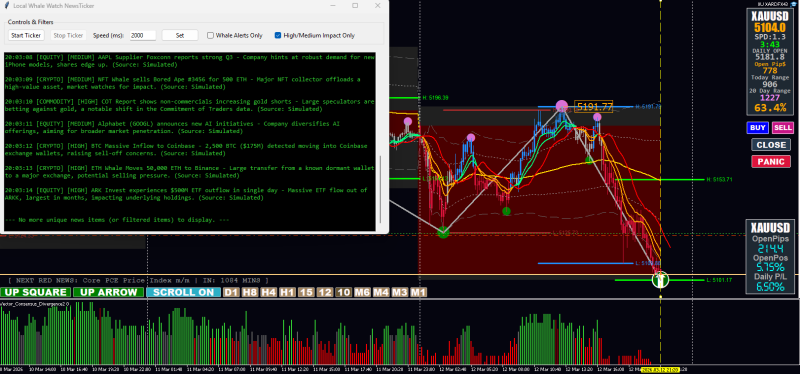Toggle the UP SQUARE button
The height and width of the screenshot is (374, 800).
pos(36,292)
